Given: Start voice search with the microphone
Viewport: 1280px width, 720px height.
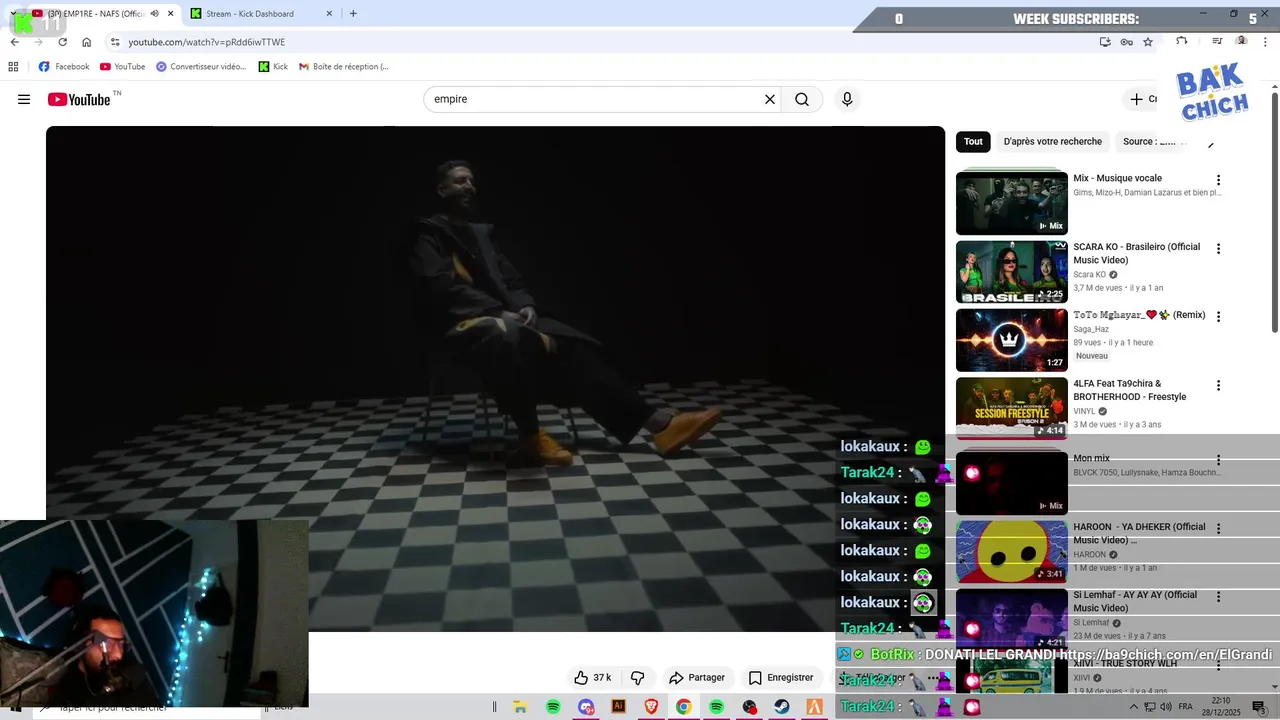Looking at the screenshot, I should click(x=847, y=99).
